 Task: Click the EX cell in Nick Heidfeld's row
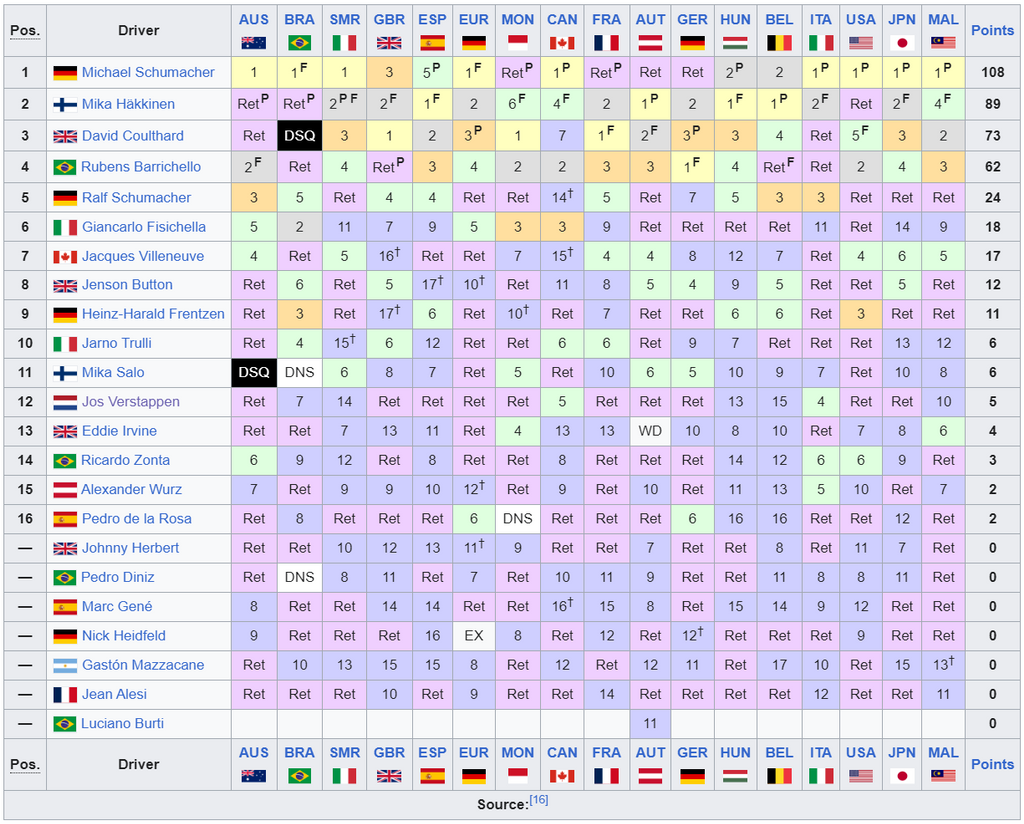(473, 636)
